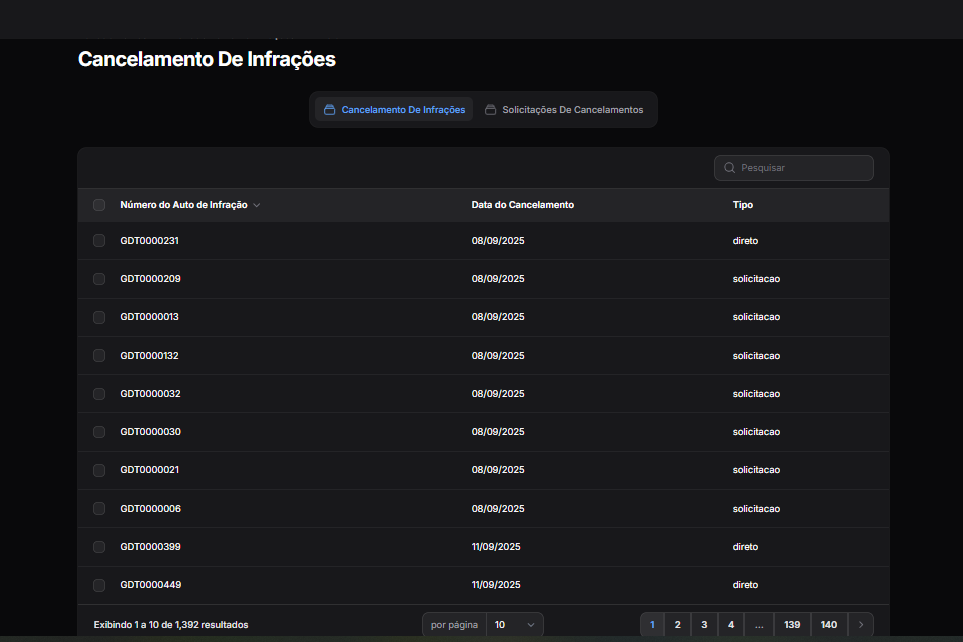Go to page 2
Image resolution: width=963 pixels, height=642 pixels.
click(x=677, y=625)
